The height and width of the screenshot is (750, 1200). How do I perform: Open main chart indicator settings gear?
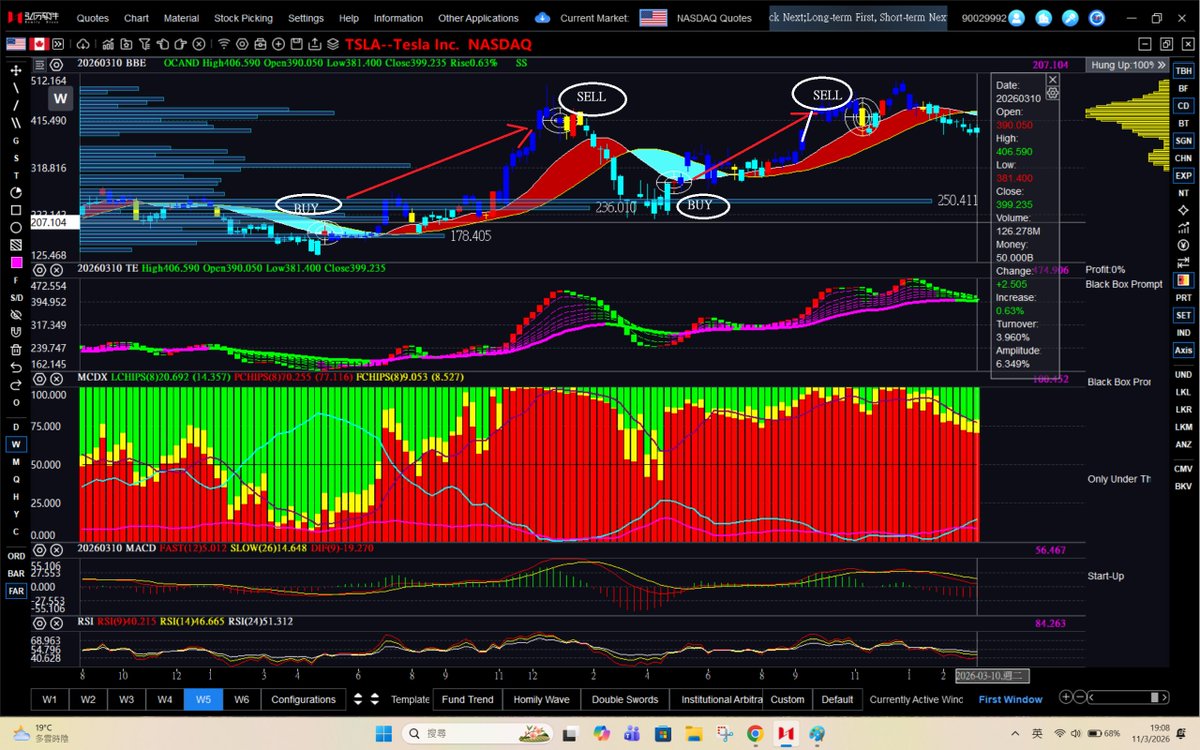click(56, 64)
